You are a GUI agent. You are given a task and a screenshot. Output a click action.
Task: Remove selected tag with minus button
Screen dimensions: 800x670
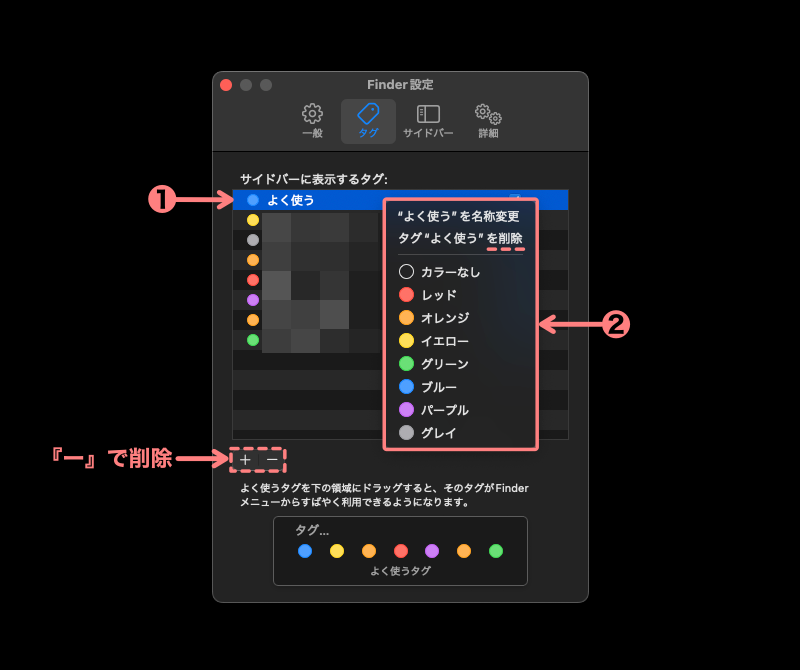click(x=272, y=460)
